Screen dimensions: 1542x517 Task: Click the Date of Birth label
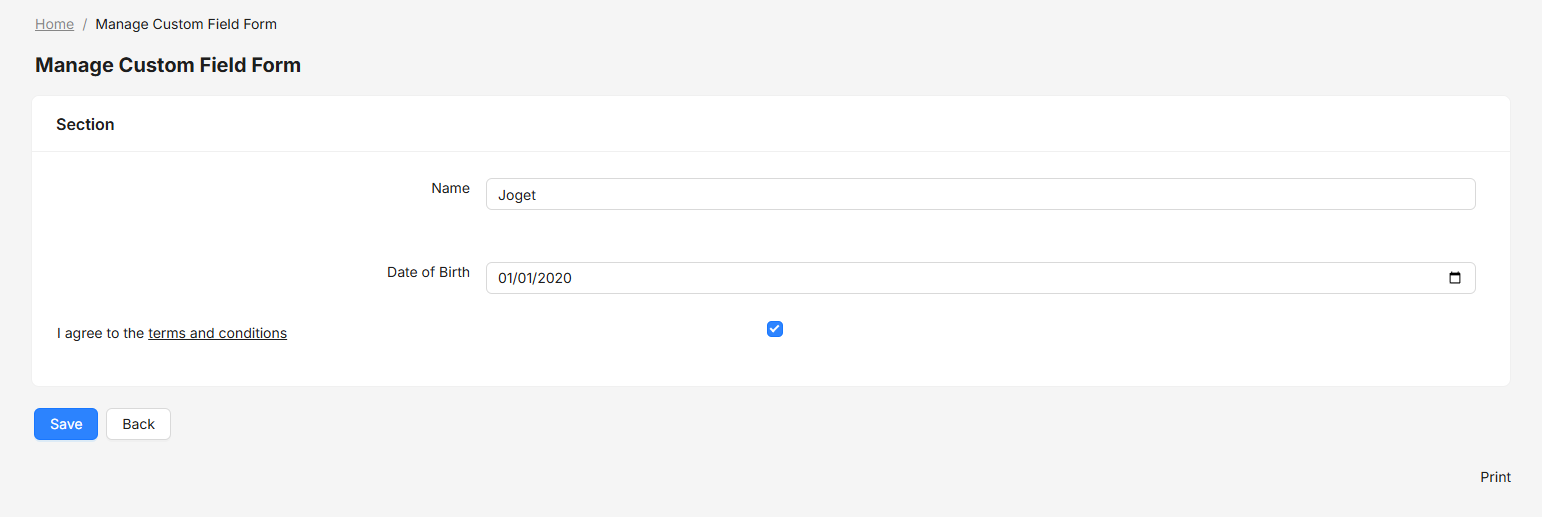coord(428,272)
